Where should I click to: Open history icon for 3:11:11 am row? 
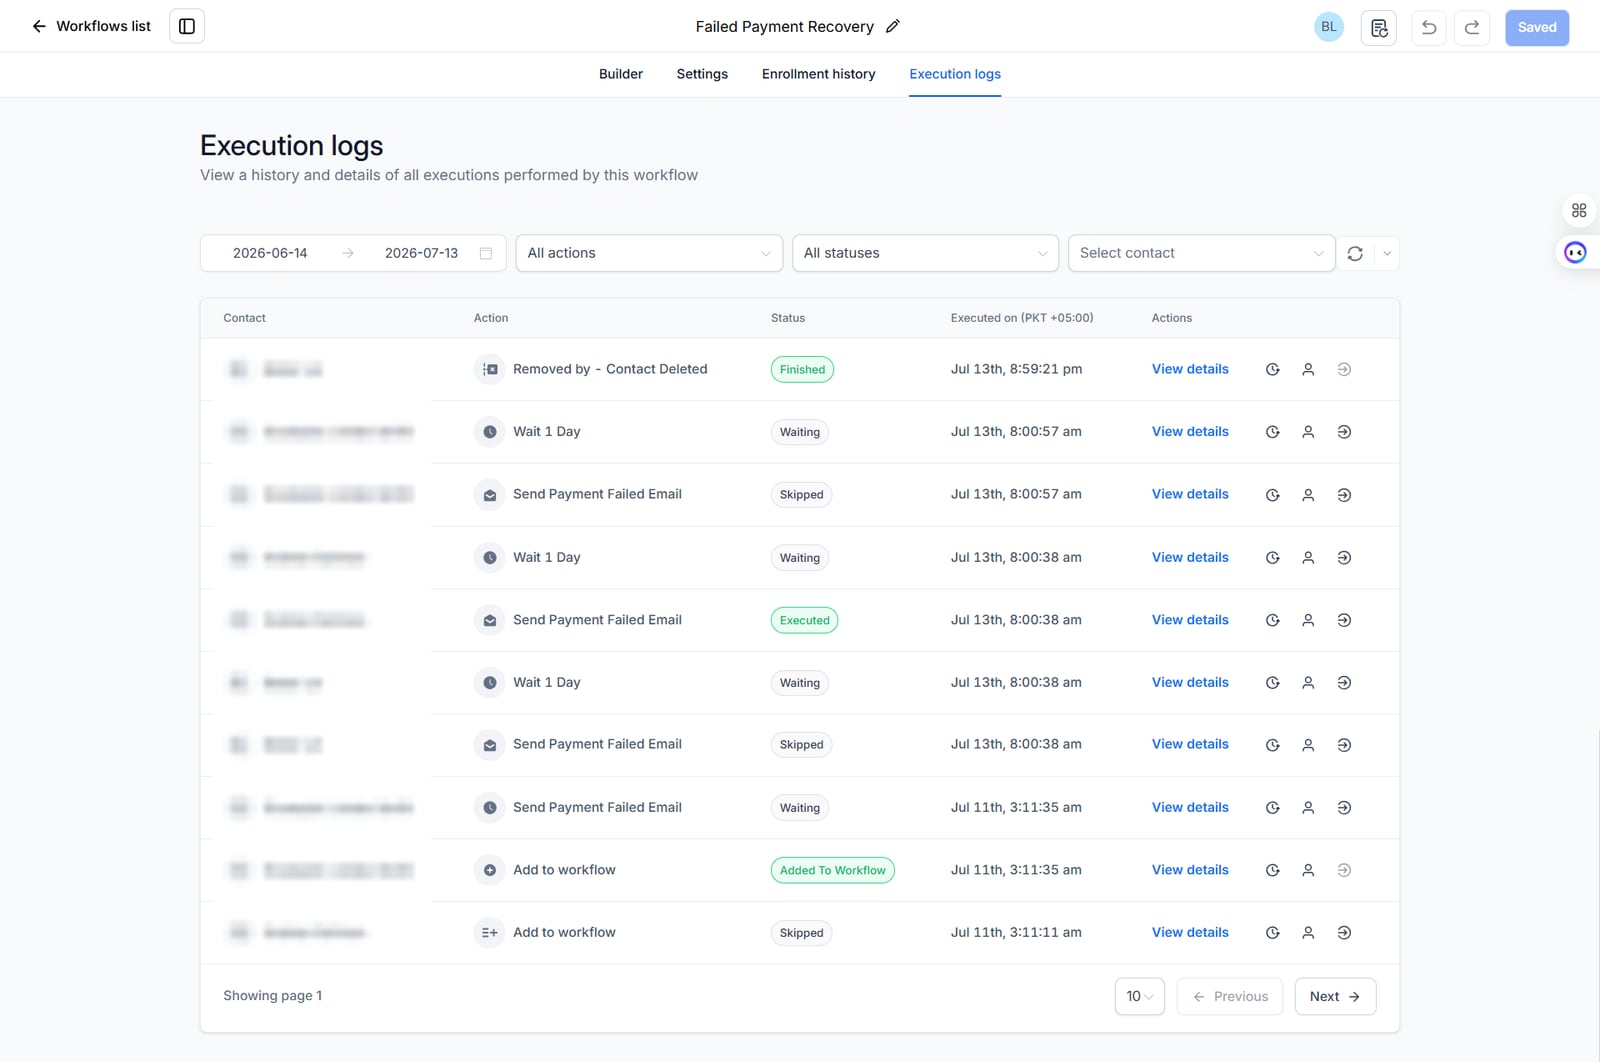pos(1273,933)
